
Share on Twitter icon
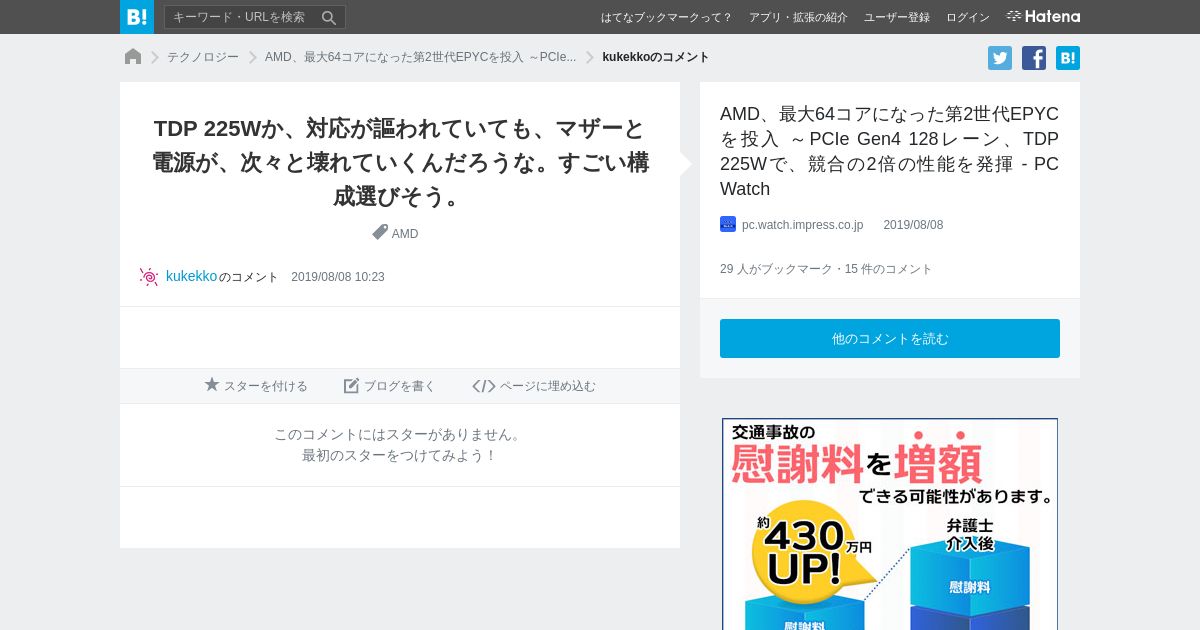pos(1000,58)
